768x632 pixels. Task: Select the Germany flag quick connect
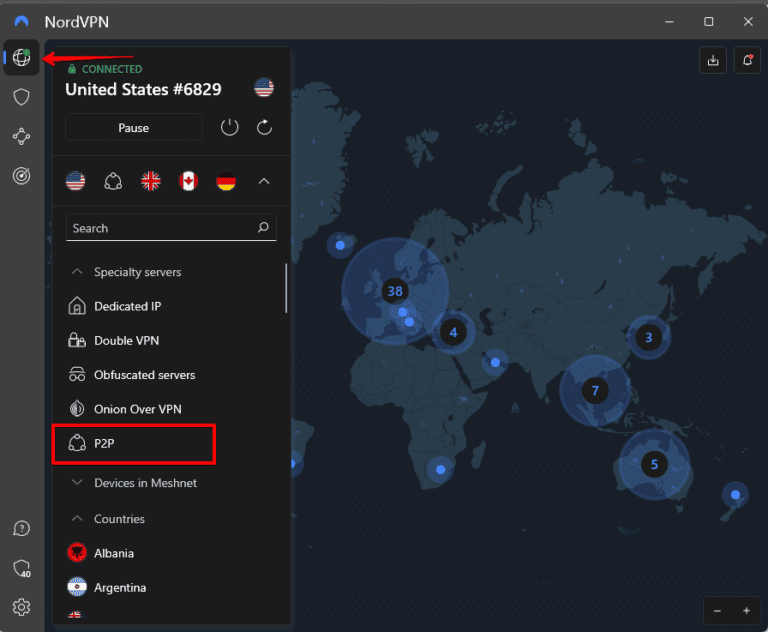coord(227,181)
